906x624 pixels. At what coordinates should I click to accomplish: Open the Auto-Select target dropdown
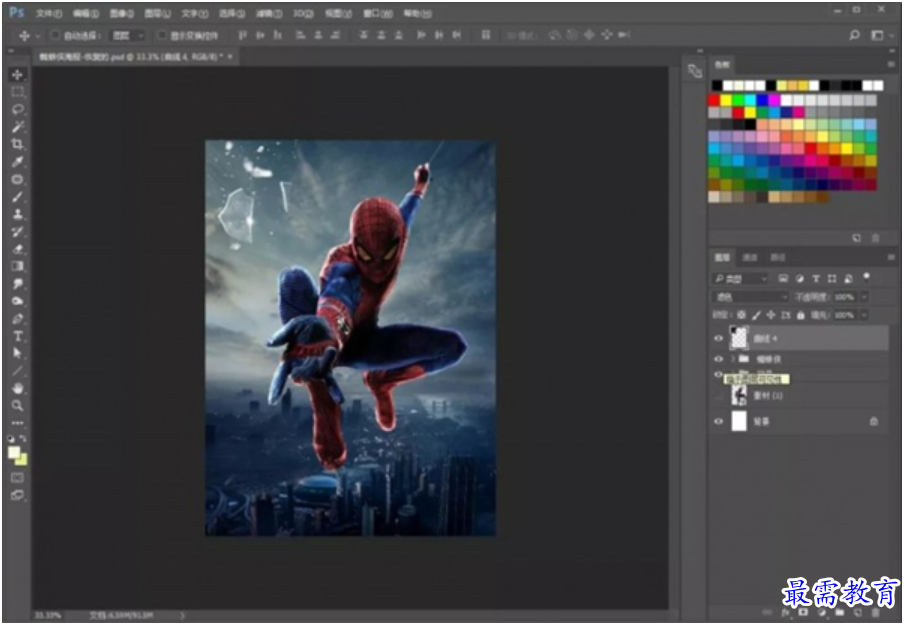click(x=128, y=35)
